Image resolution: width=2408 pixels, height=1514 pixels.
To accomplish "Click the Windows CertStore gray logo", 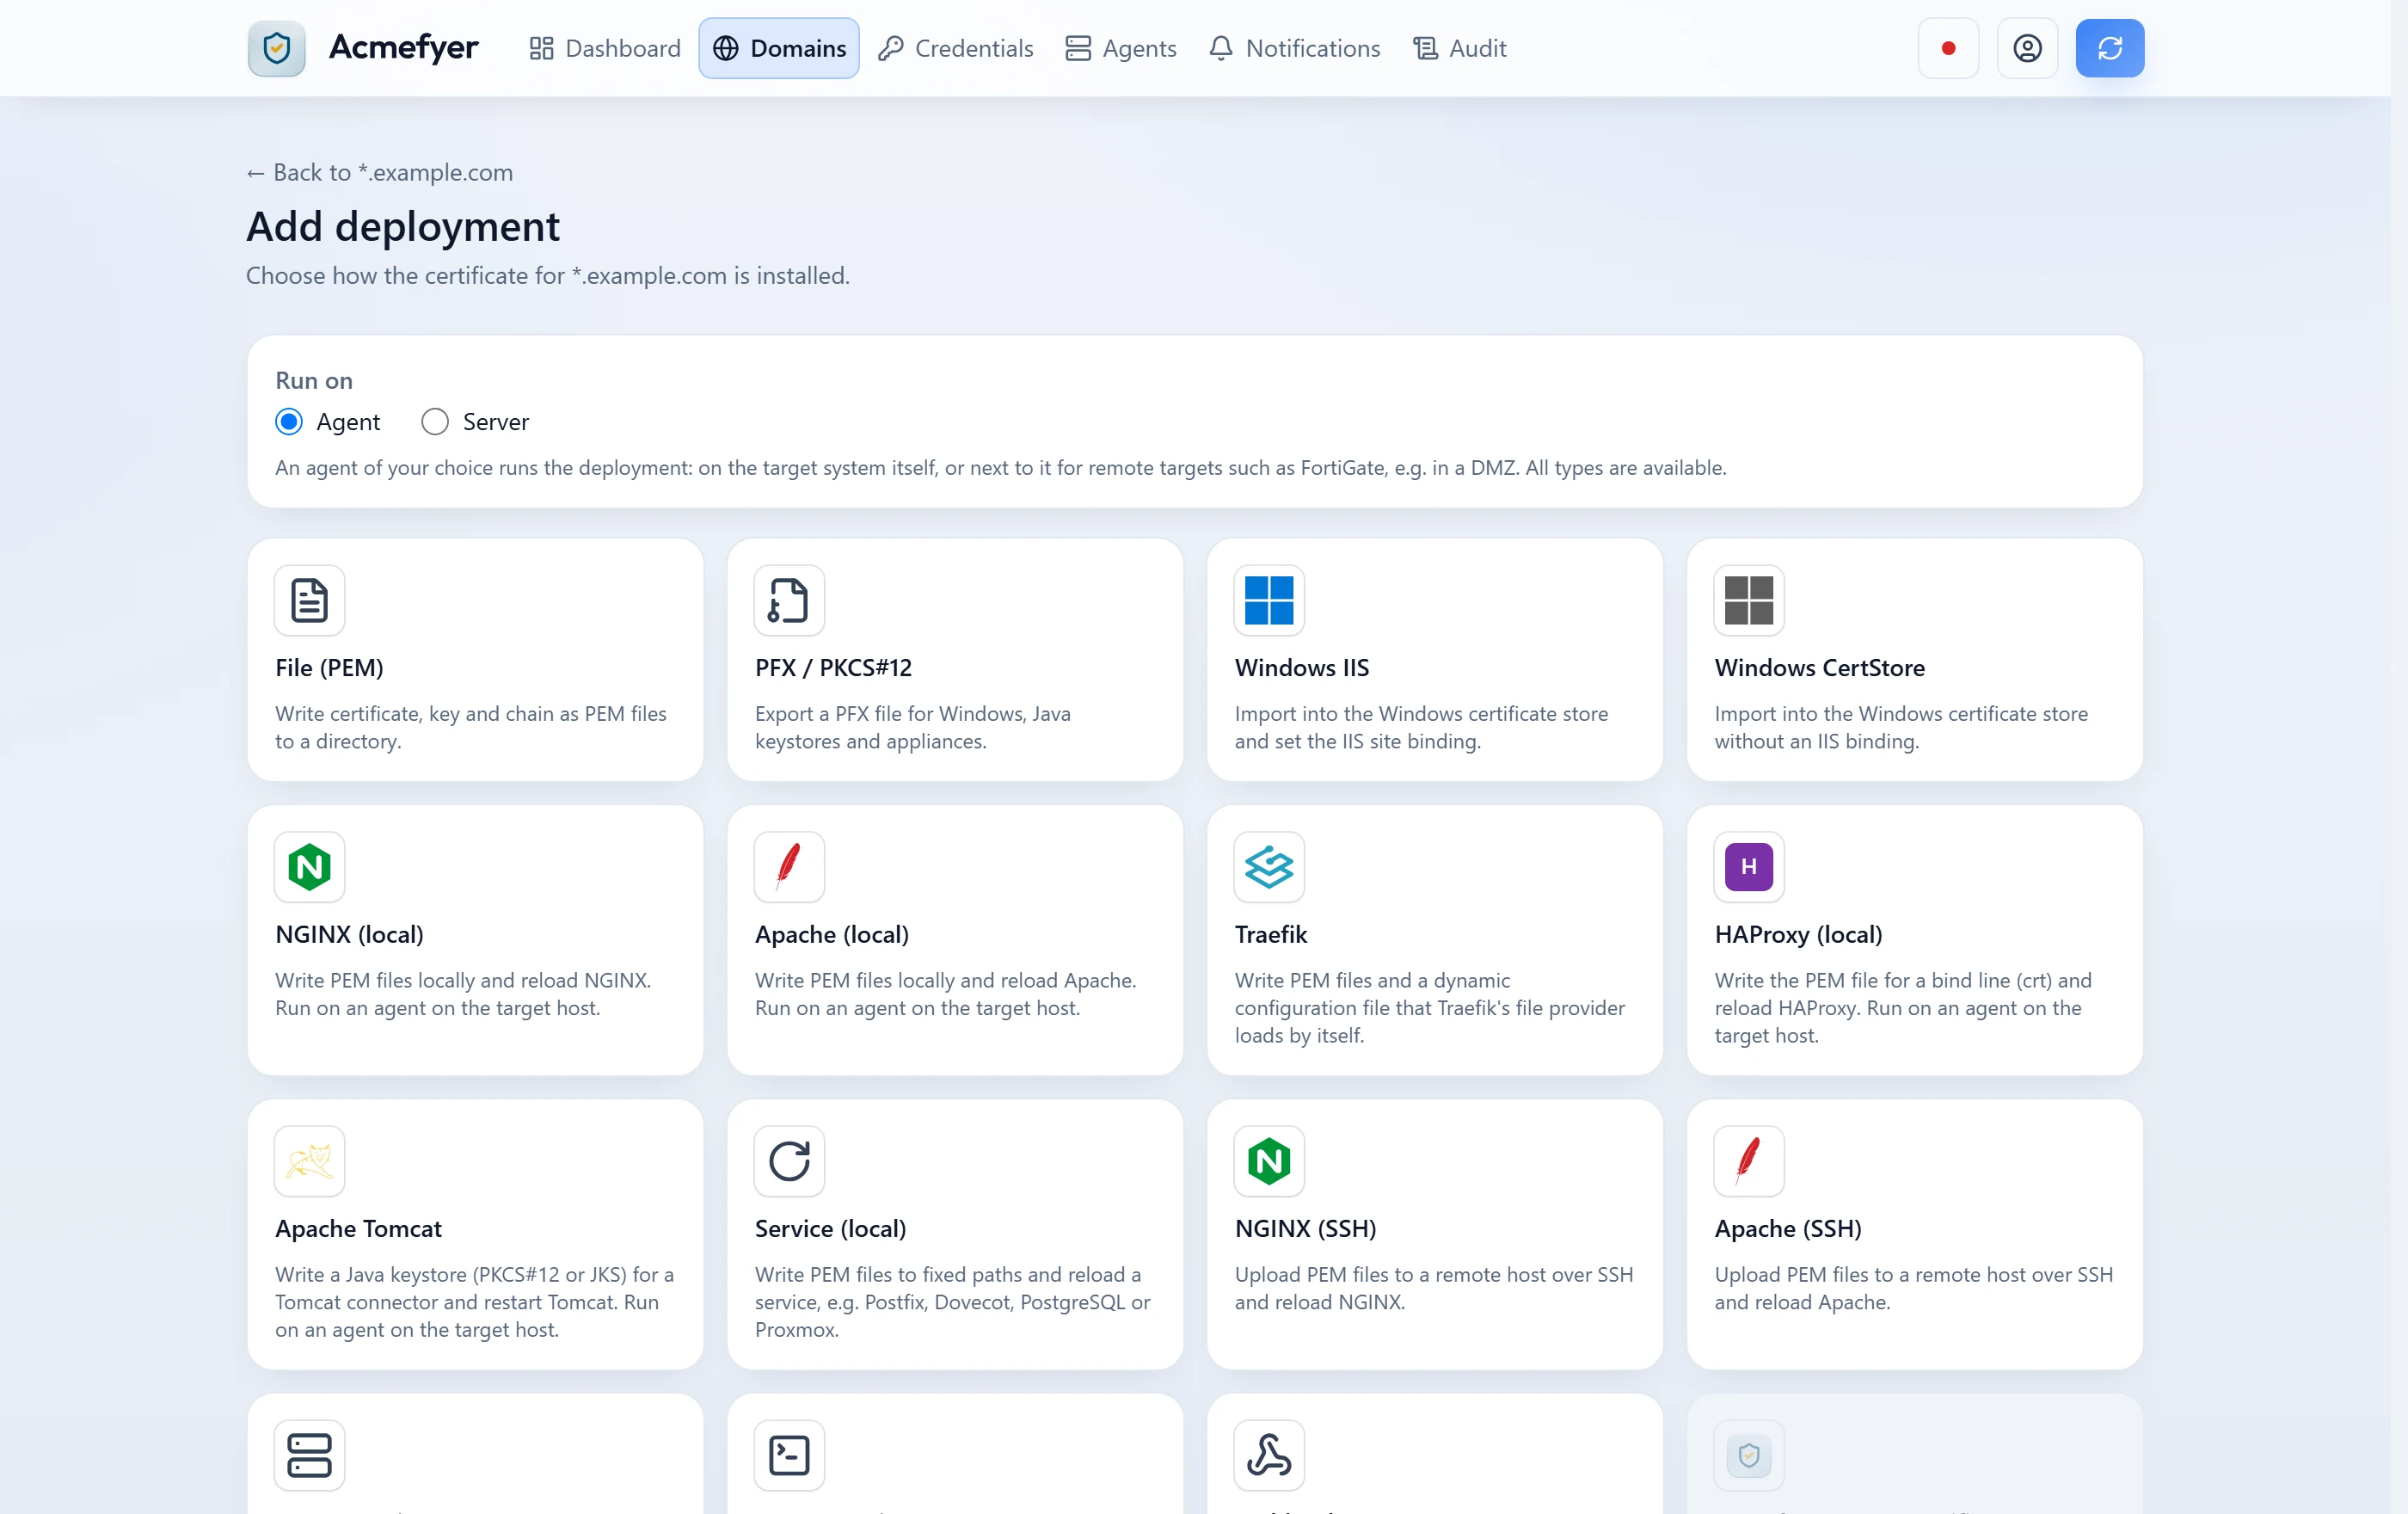I will click(x=1749, y=600).
